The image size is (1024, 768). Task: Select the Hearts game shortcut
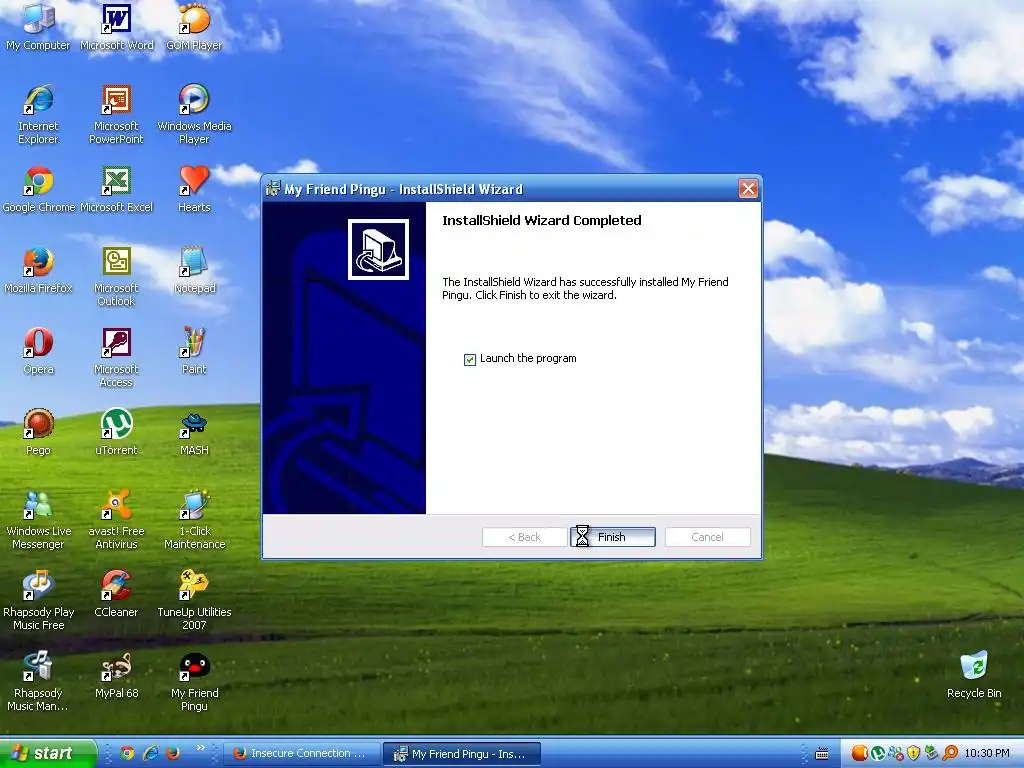point(194,189)
